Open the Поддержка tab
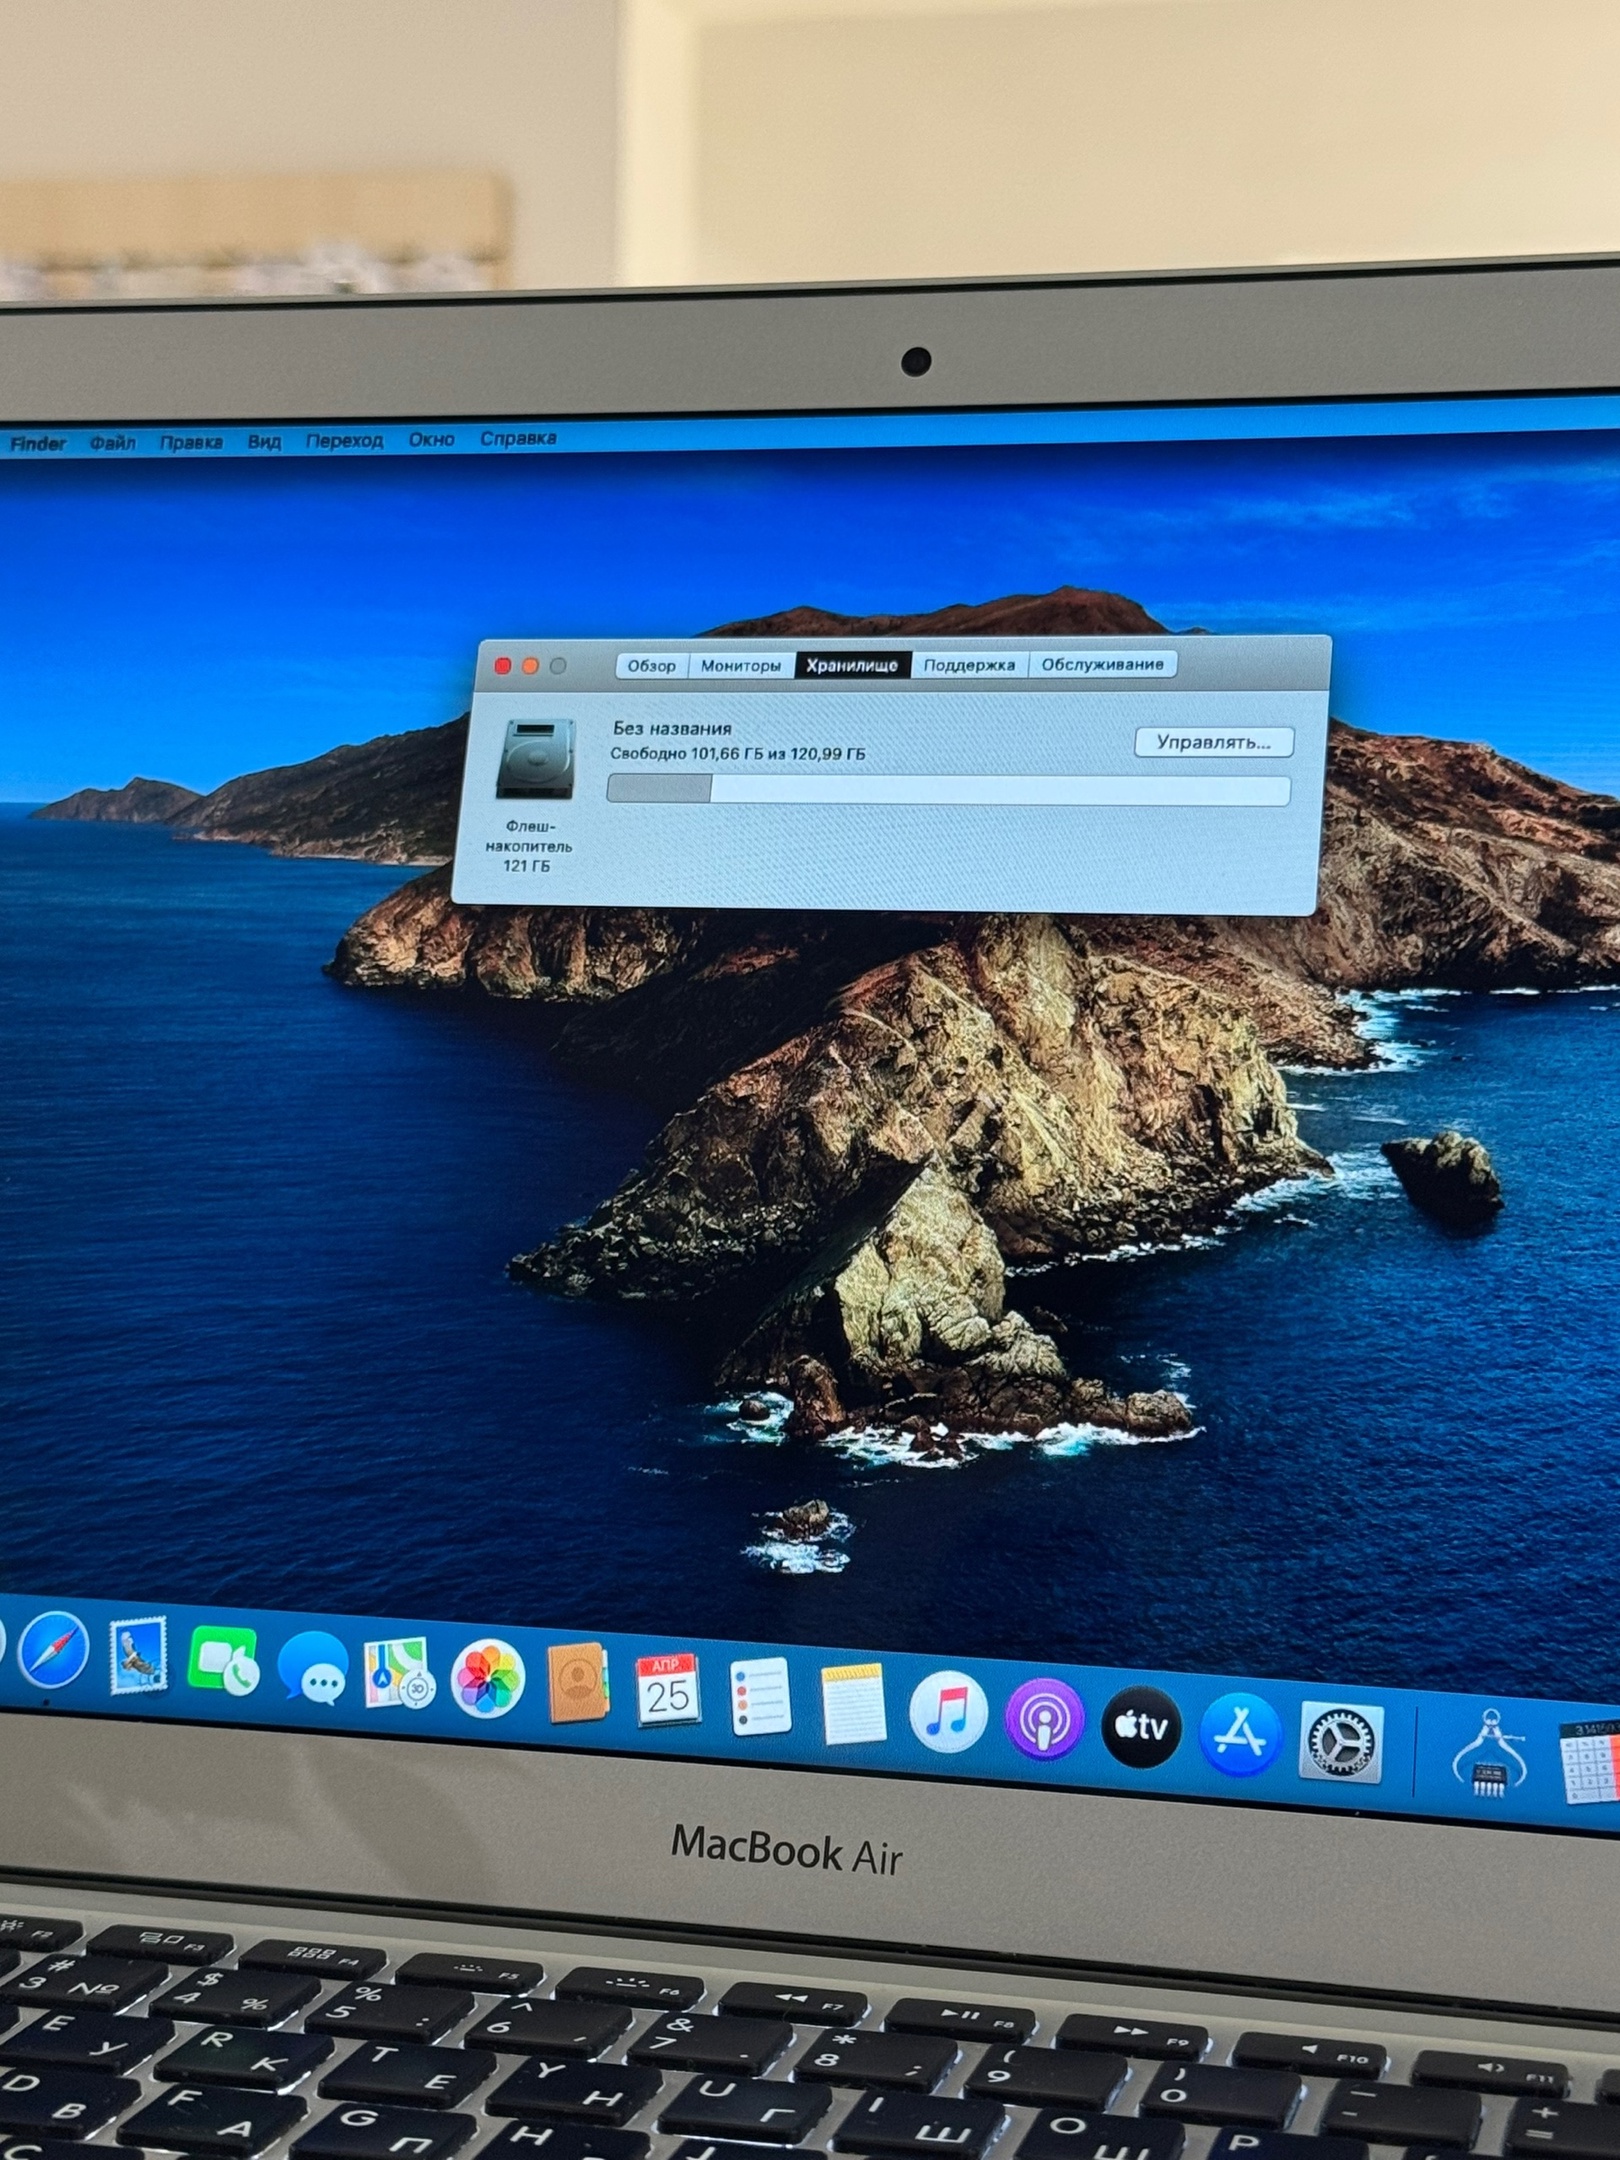This screenshot has height=2160, width=1620. point(969,665)
